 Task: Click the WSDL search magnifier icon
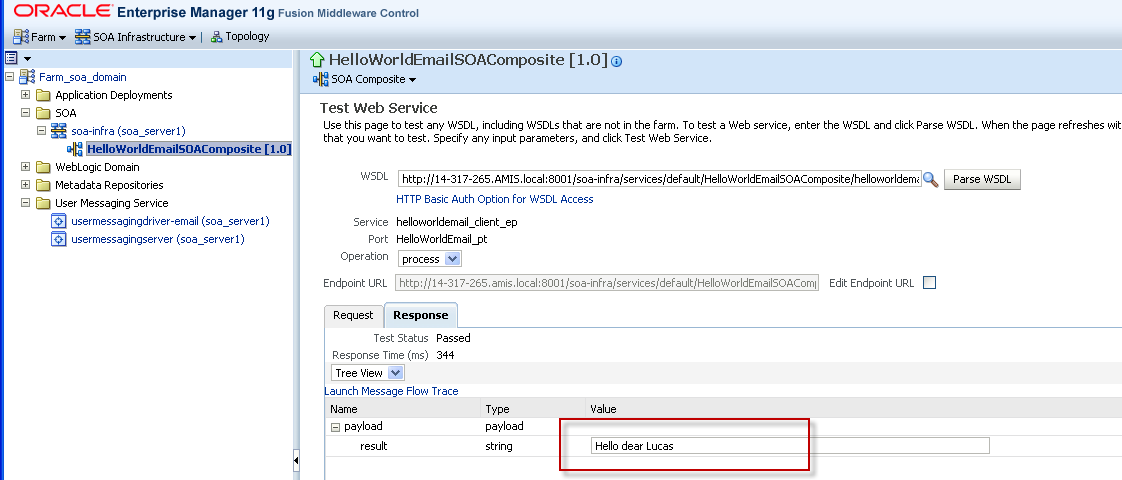(x=931, y=180)
